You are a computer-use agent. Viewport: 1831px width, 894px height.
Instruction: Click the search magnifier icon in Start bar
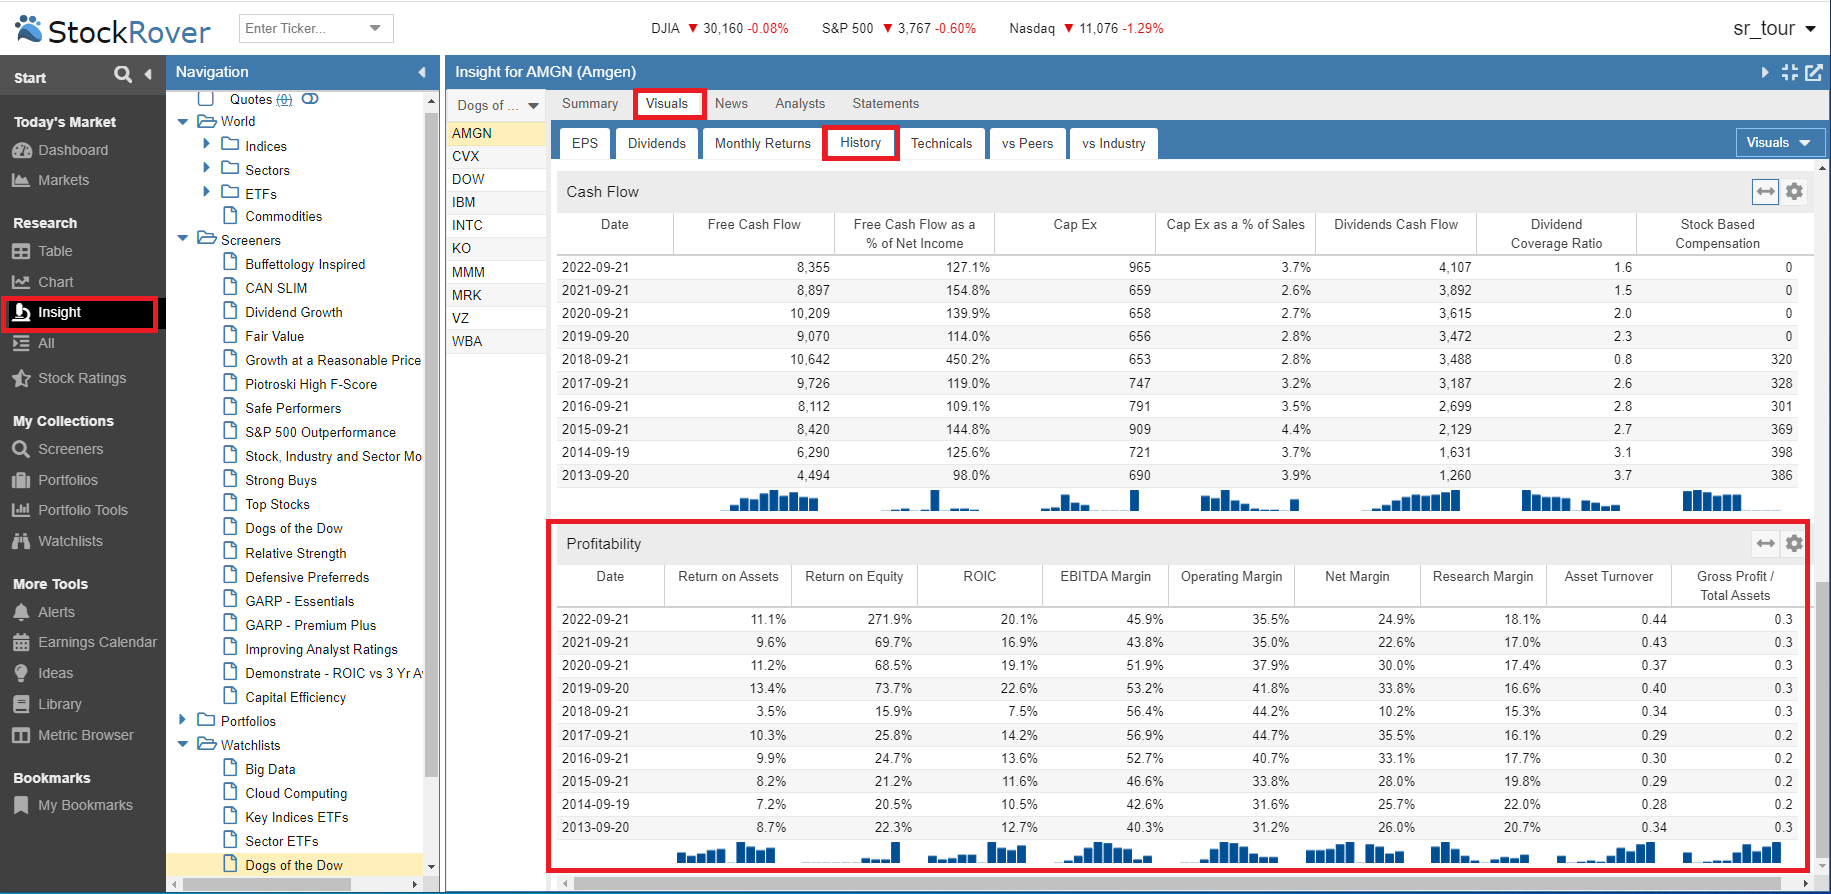click(x=123, y=74)
